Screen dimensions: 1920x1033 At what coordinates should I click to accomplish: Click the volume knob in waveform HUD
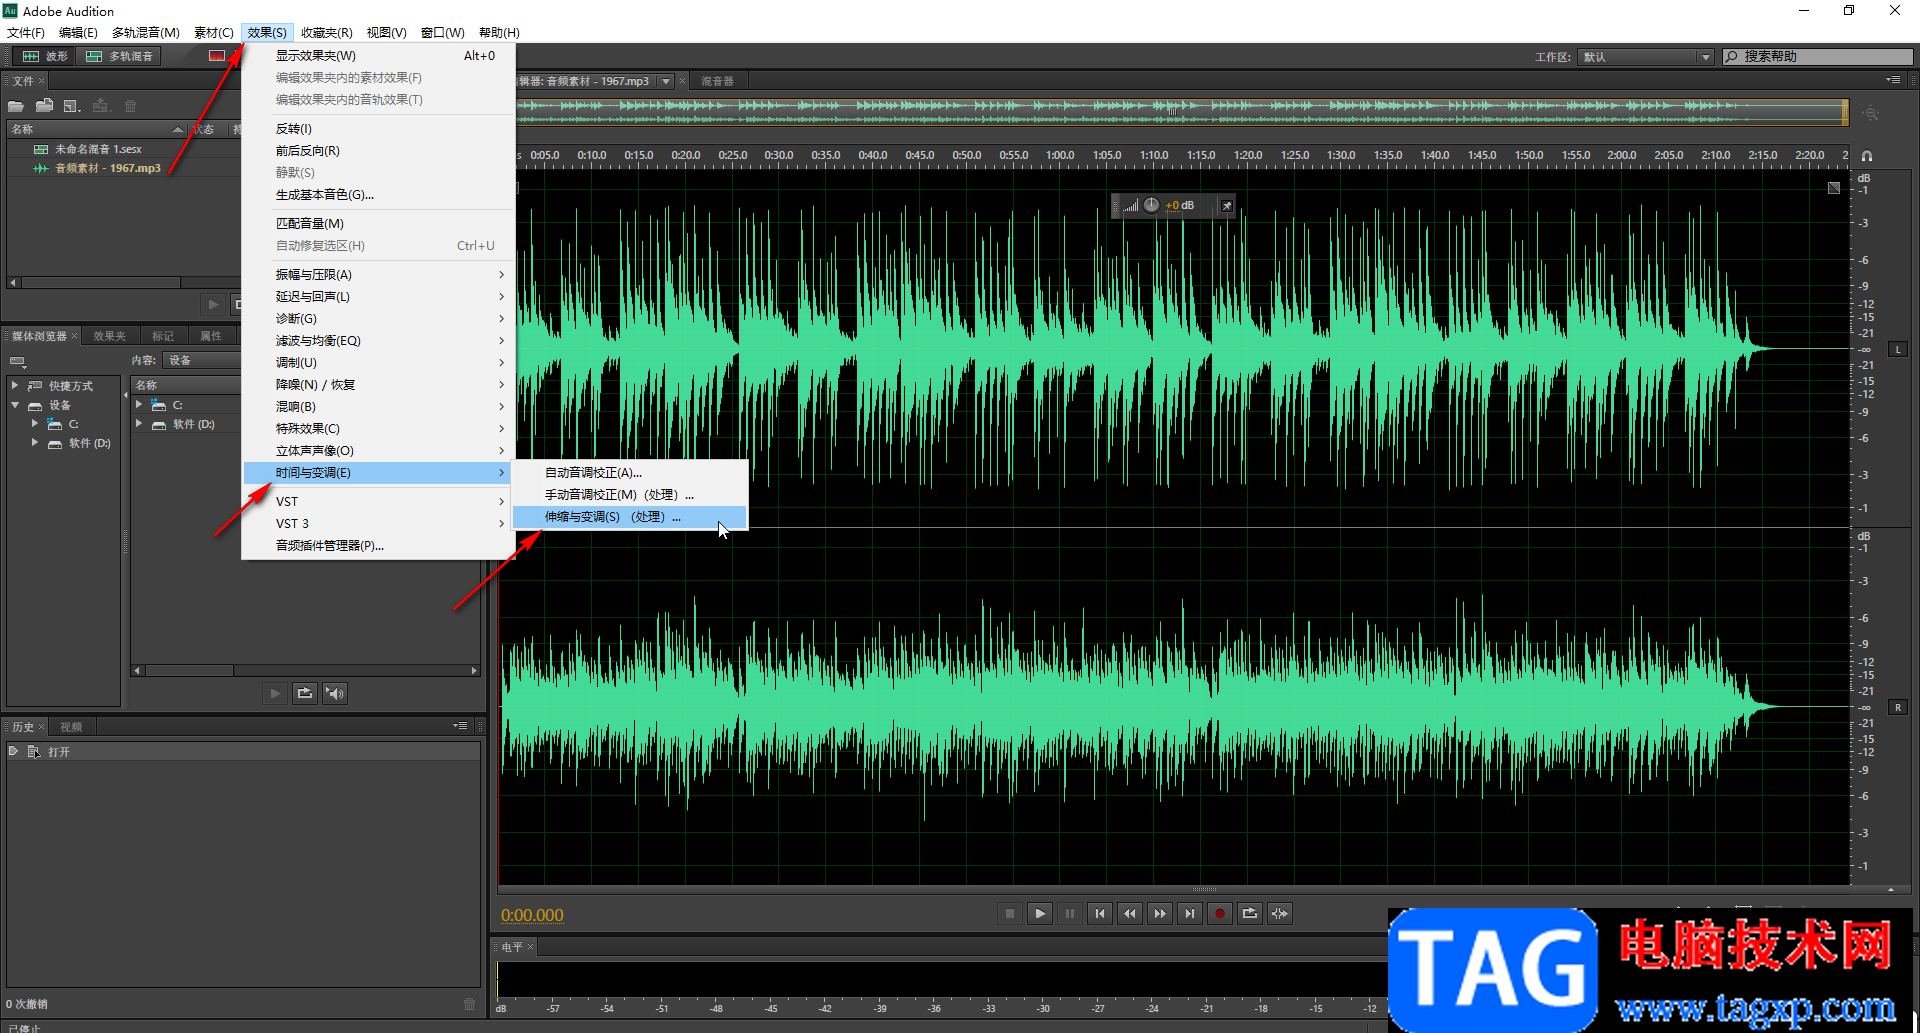tap(1151, 205)
